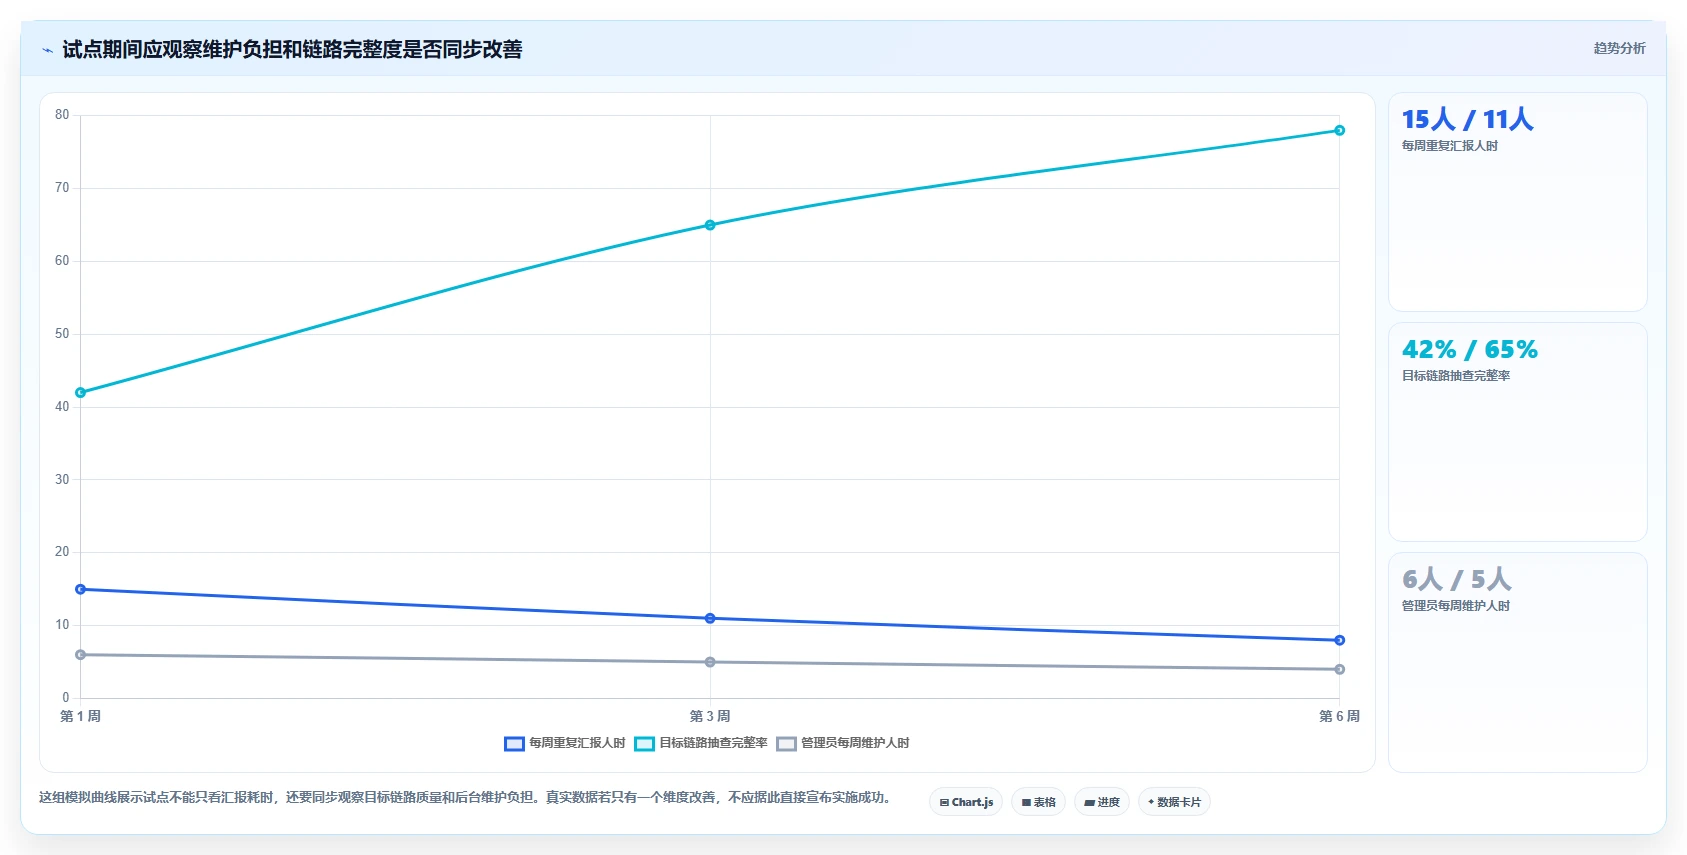Click the description paragraph starting 这组模拟曲线
Image resolution: width=1687 pixels, height=855 pixels.
tap(465, 797)
